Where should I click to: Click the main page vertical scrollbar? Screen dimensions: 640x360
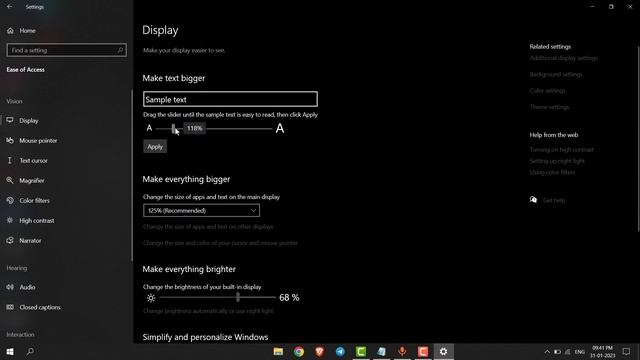click(x=638, y=139)
